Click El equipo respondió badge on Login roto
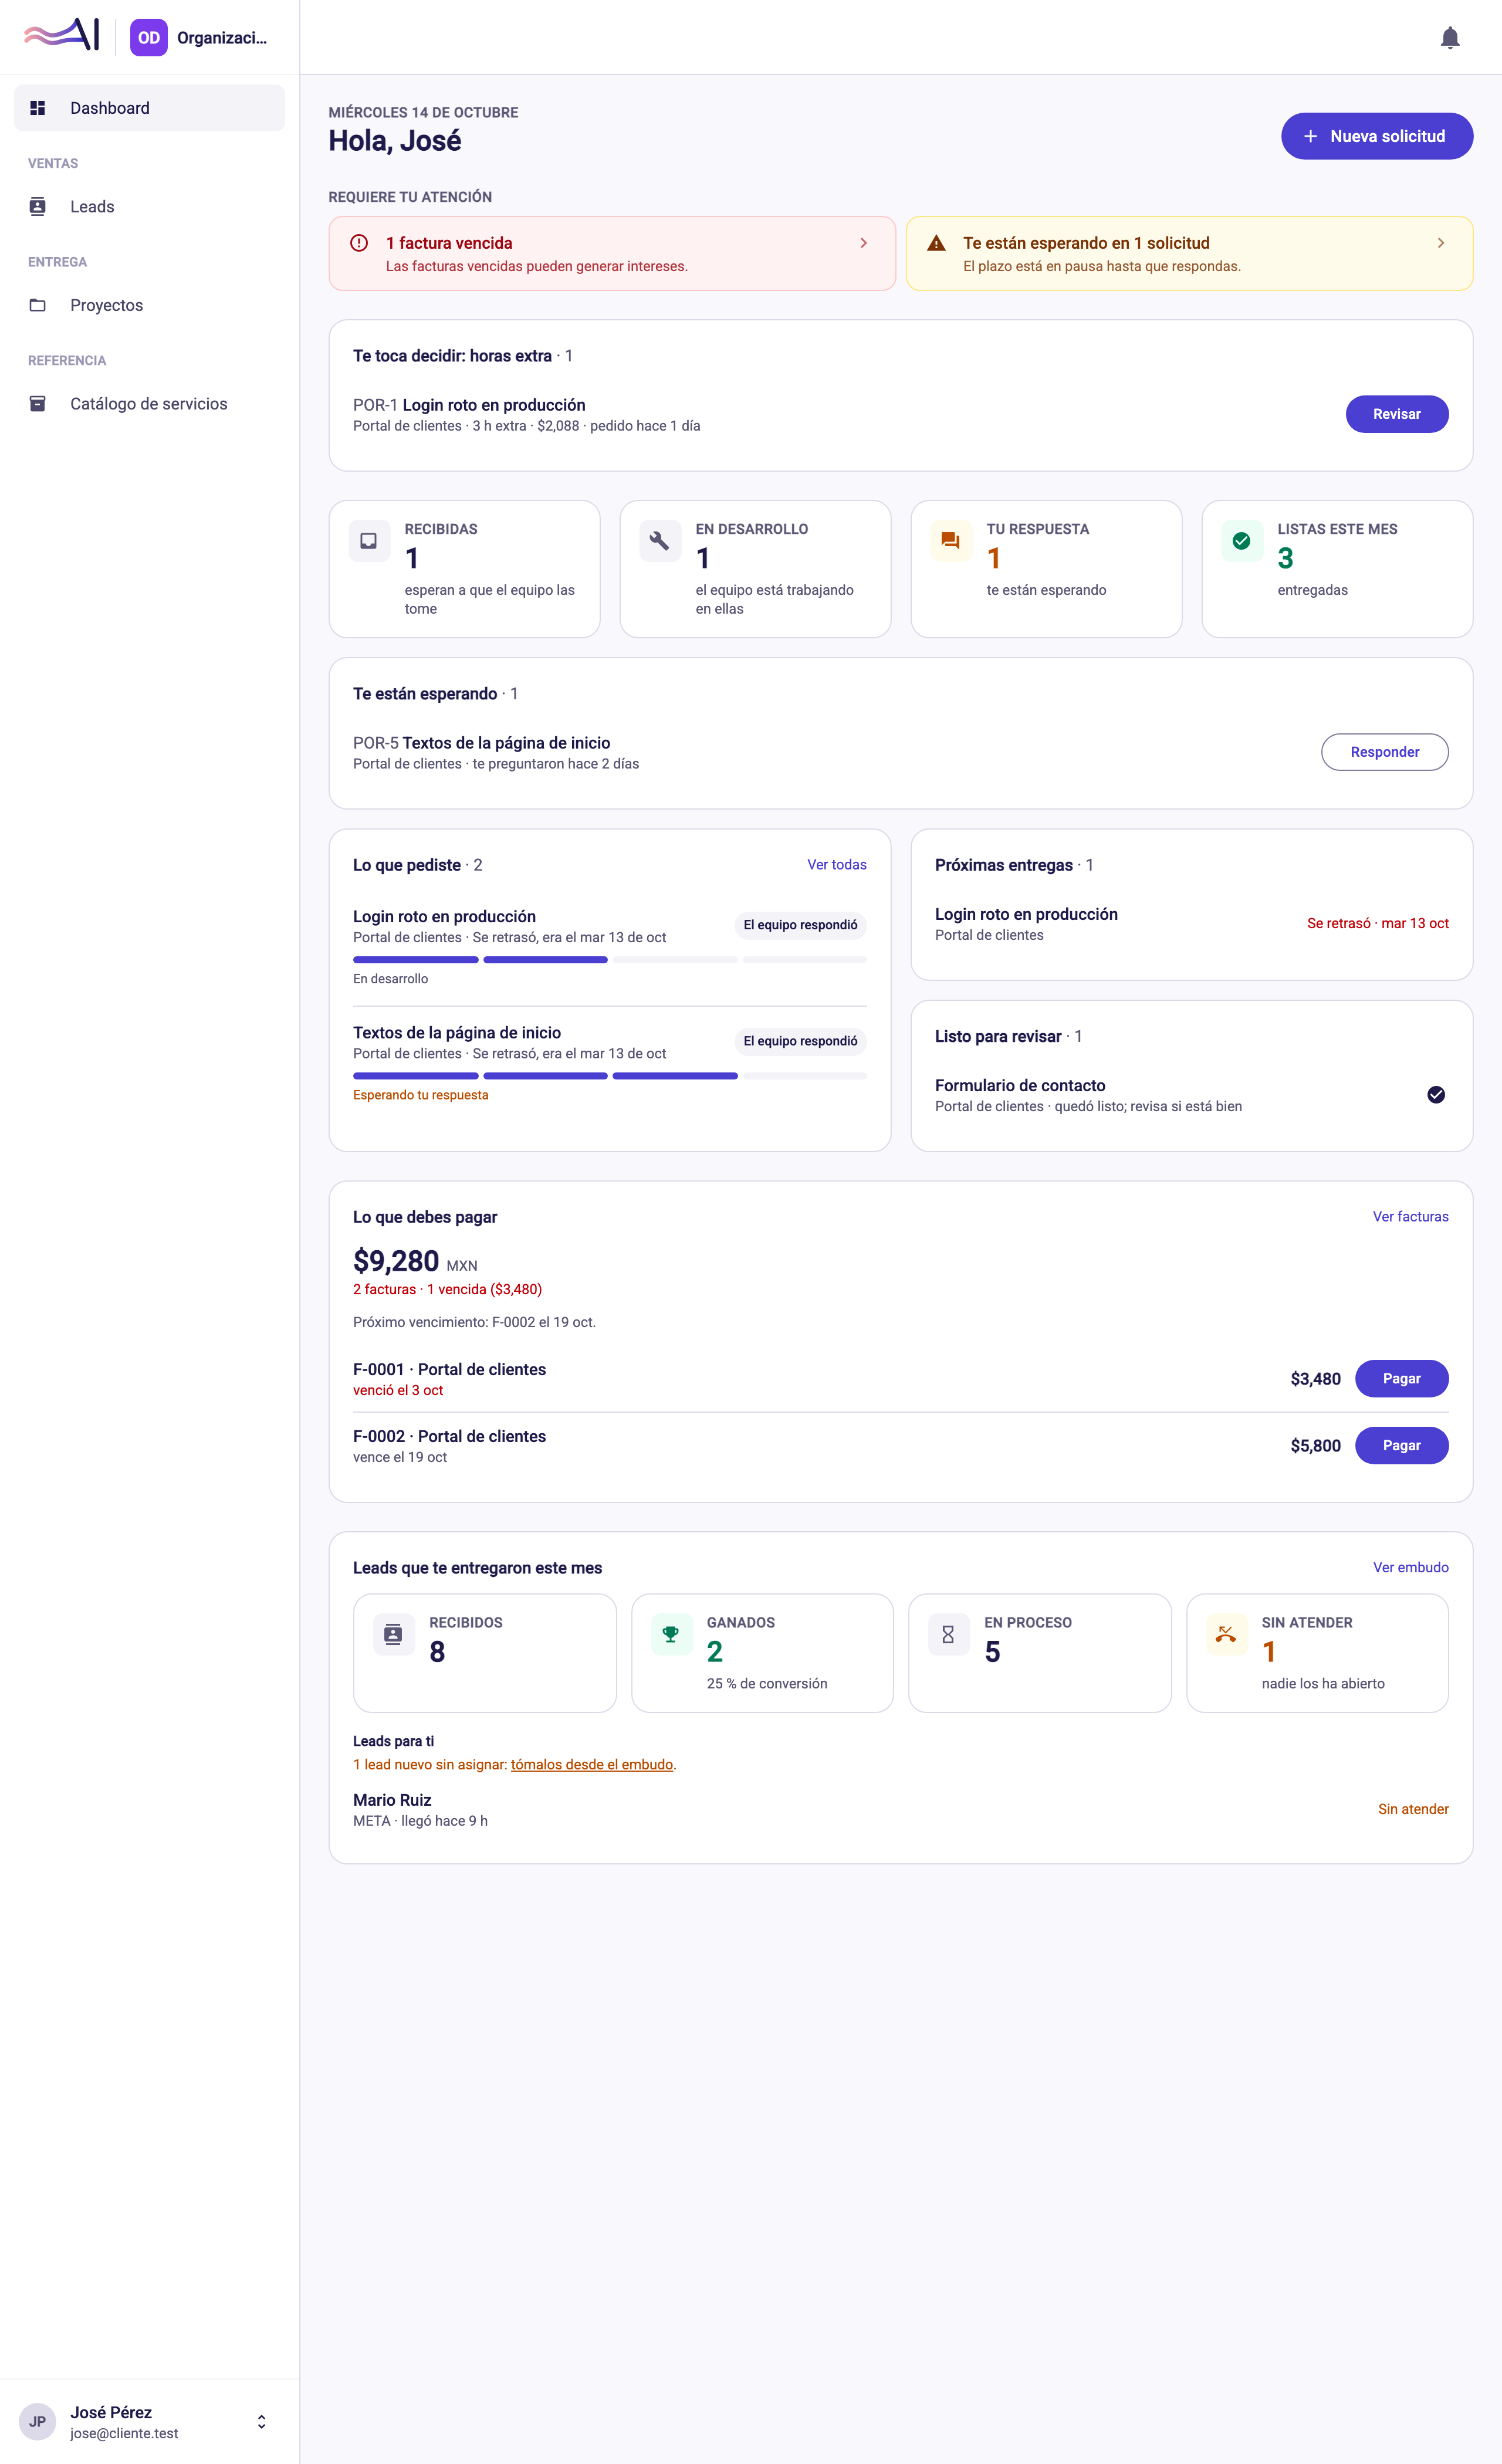This screenshot has height=2464, width=1502. pos(800,925)
